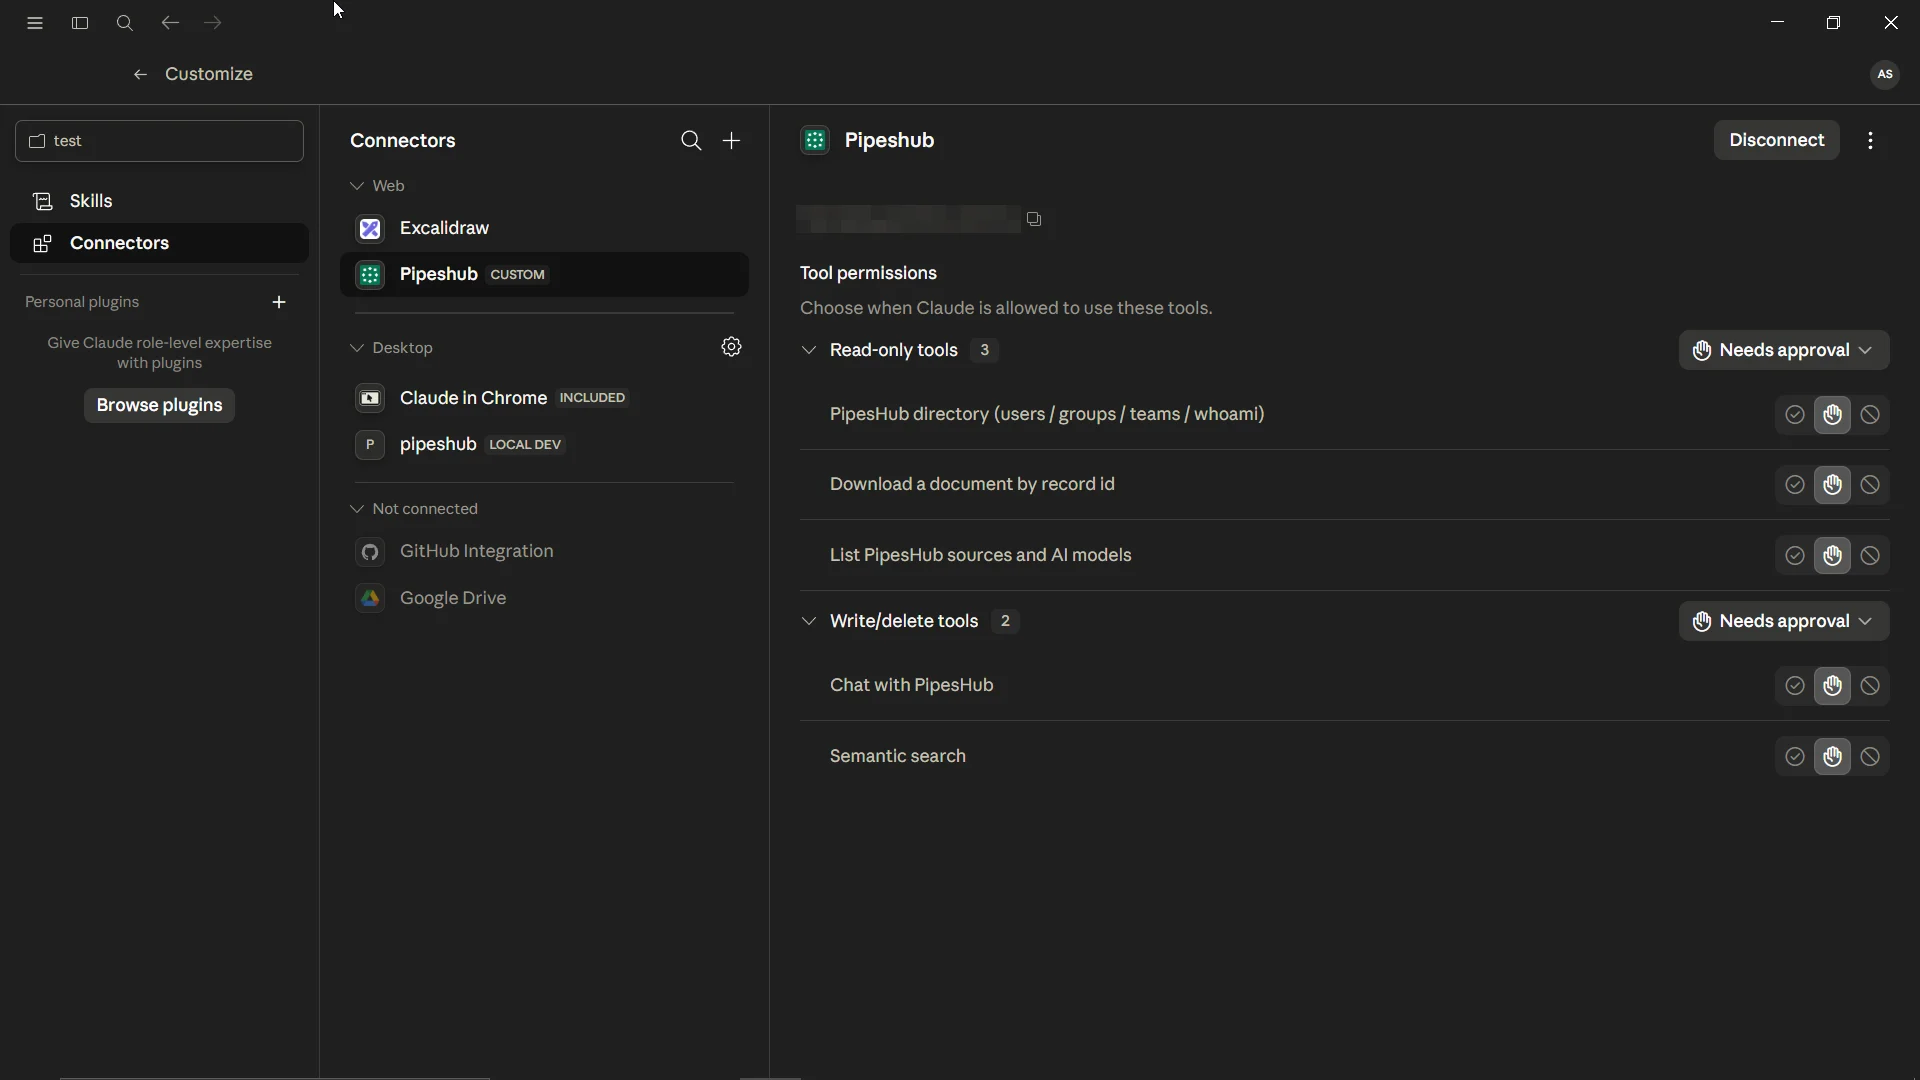1920x1080 pixels.
Task: Select Connectors in the sidebar
Action: coord(159,244)
